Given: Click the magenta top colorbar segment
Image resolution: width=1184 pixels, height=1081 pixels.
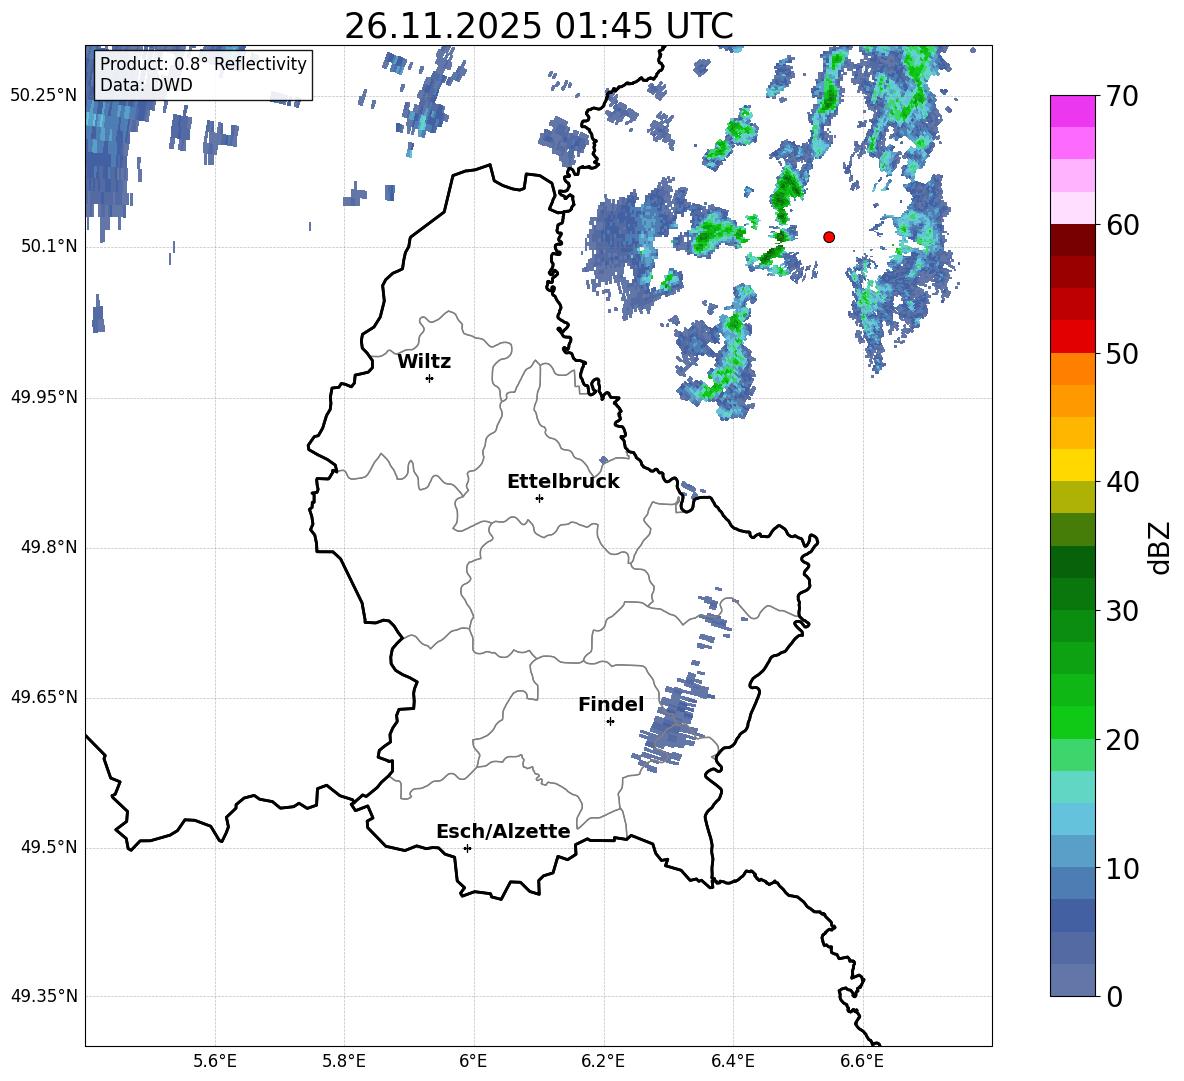Looking at the screenshot, I should click(1072, 112).
